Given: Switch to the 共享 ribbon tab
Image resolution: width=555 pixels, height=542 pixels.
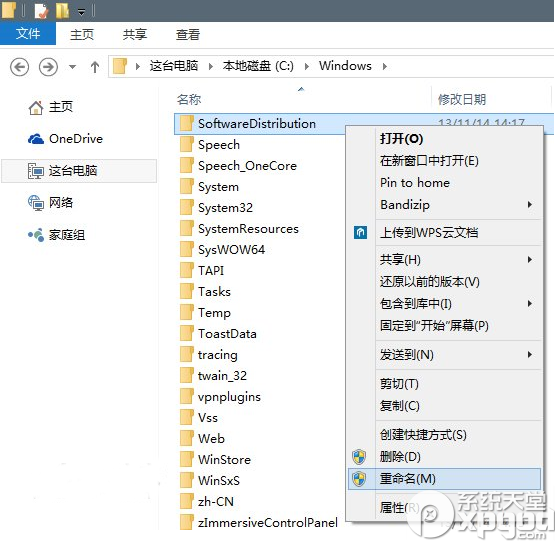Looking at the screenshot, I should 135,34.
